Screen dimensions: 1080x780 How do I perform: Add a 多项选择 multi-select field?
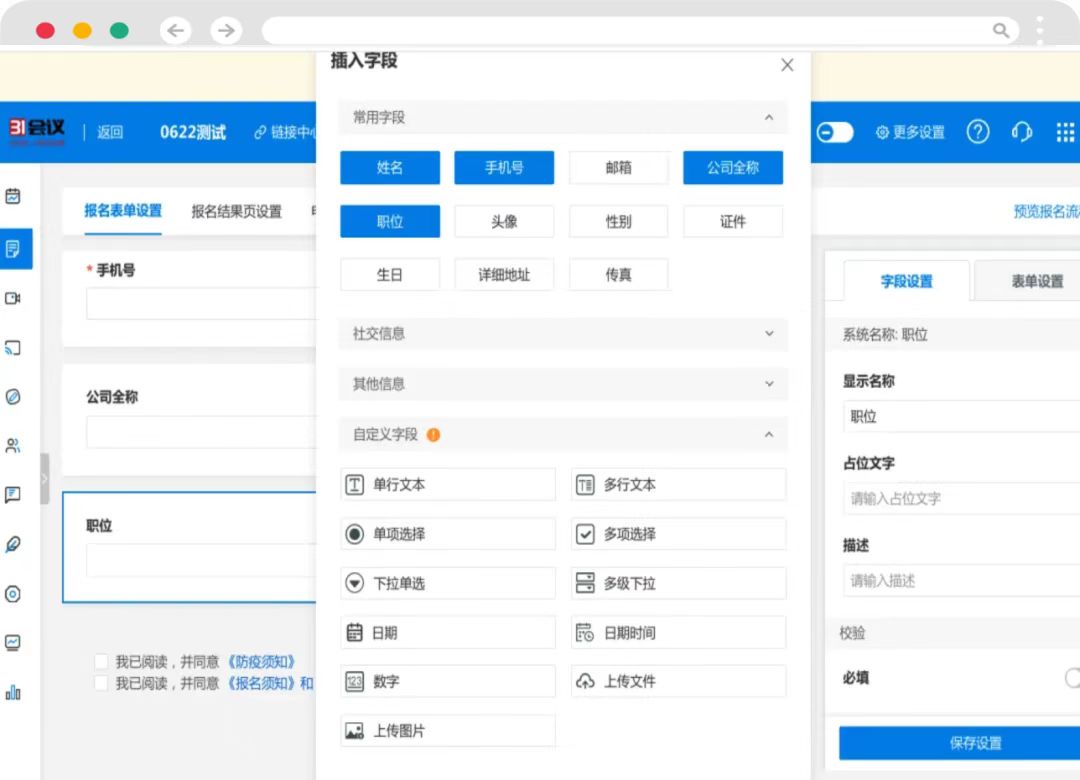678,533
